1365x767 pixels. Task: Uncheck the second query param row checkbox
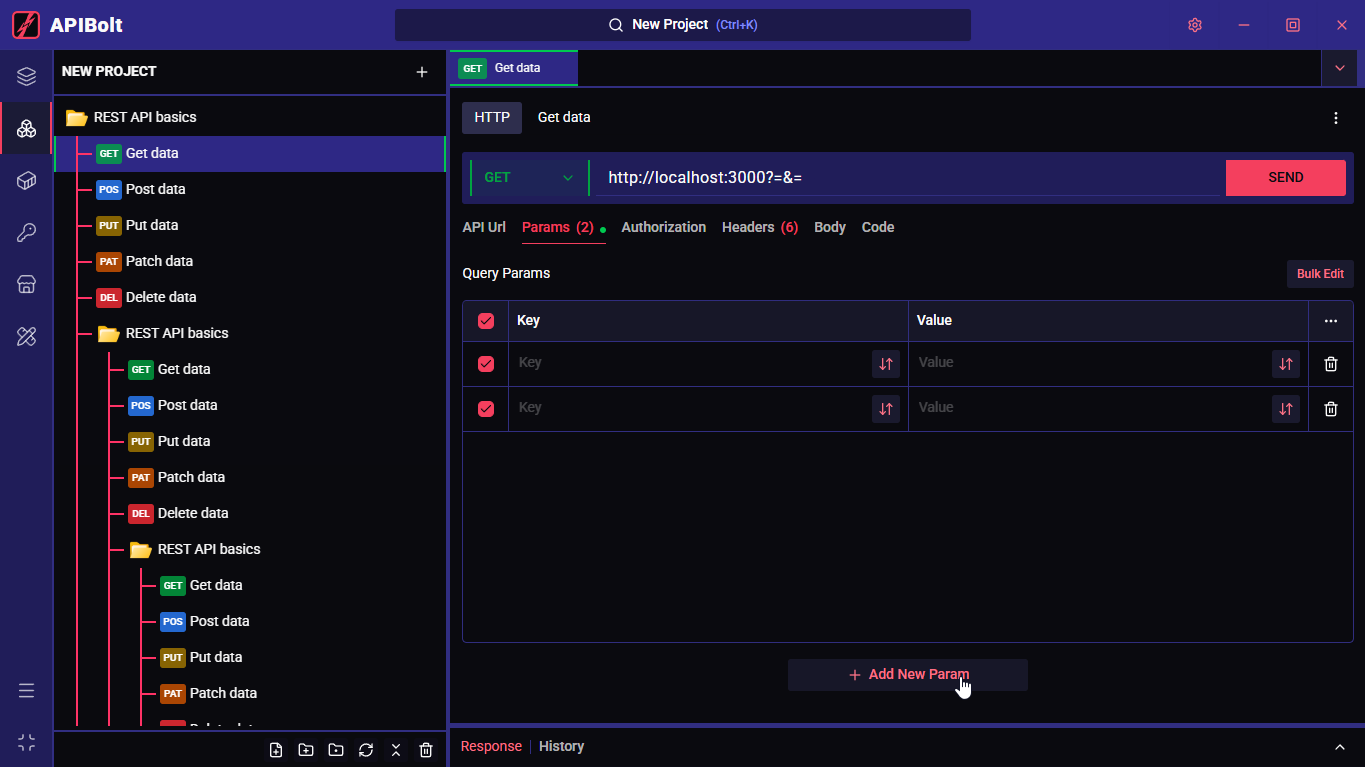click(x=486, y=409)
